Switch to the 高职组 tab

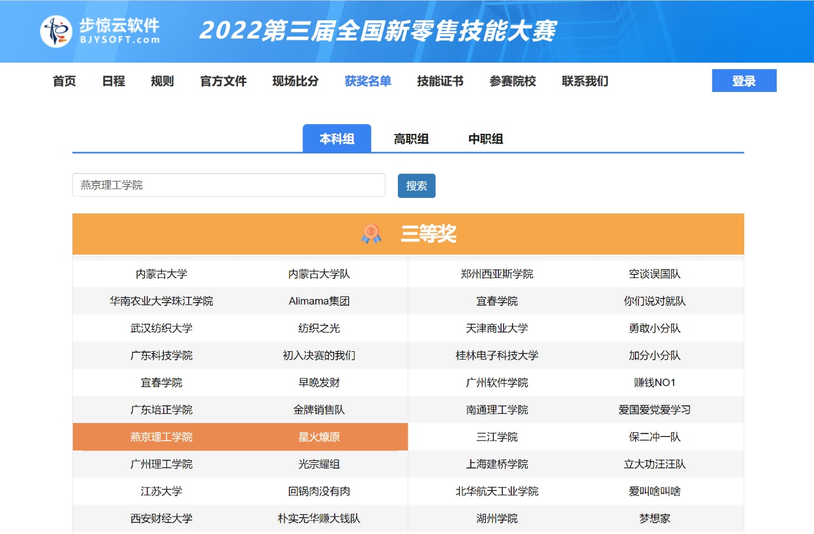(x=411, y=139)
